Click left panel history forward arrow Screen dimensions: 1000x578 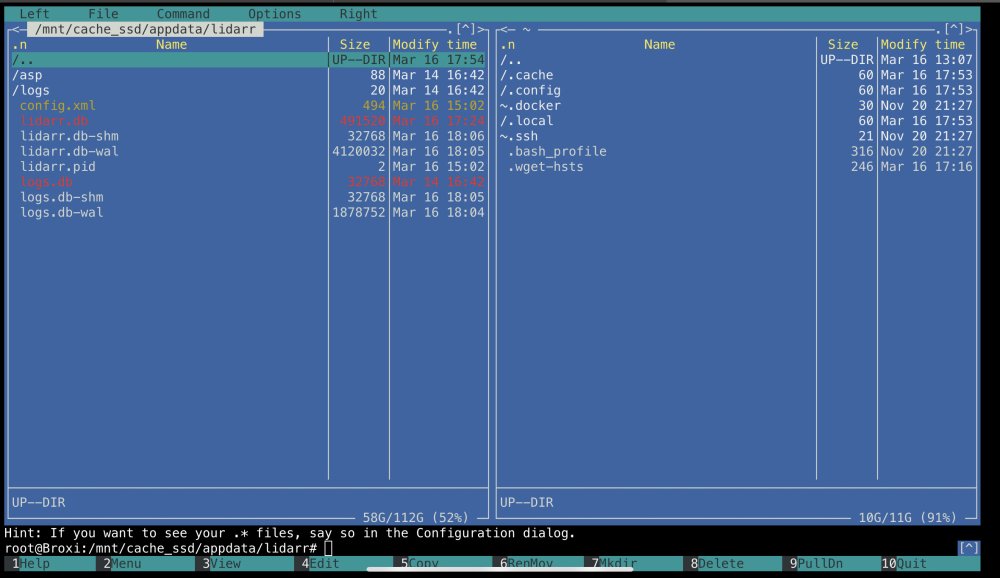(482, 29)
